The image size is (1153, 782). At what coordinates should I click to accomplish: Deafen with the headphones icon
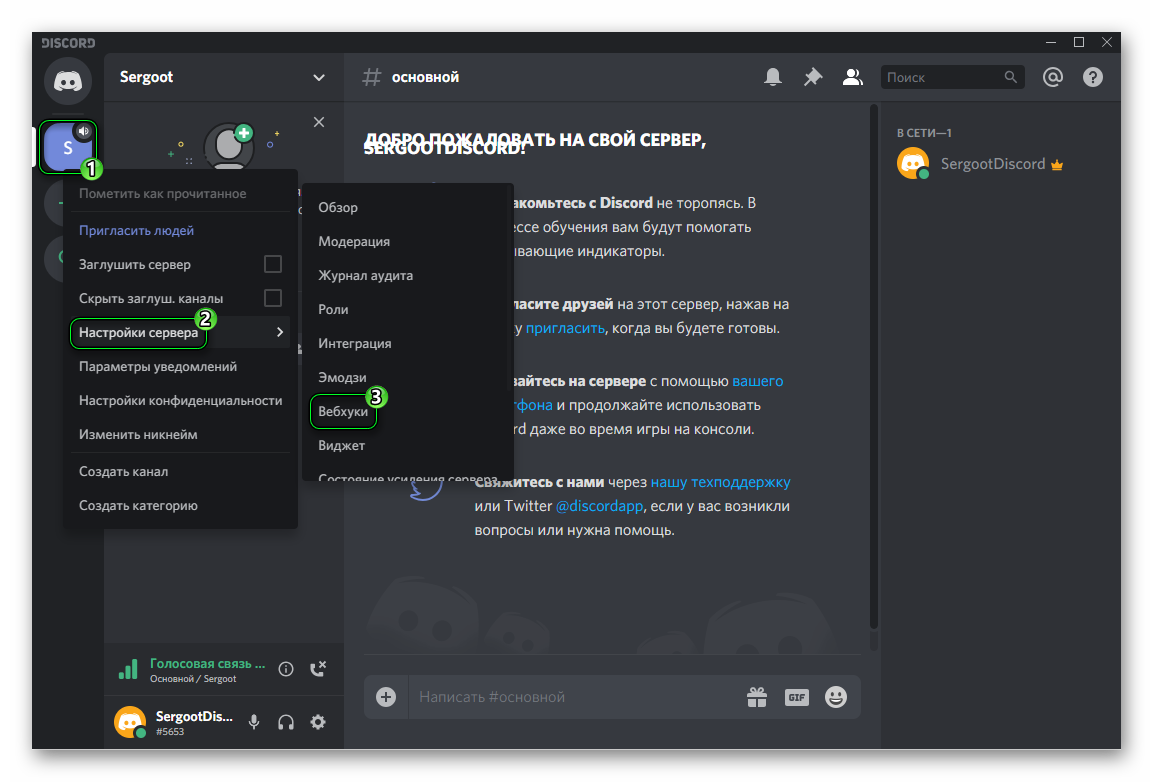coord(286,722)
